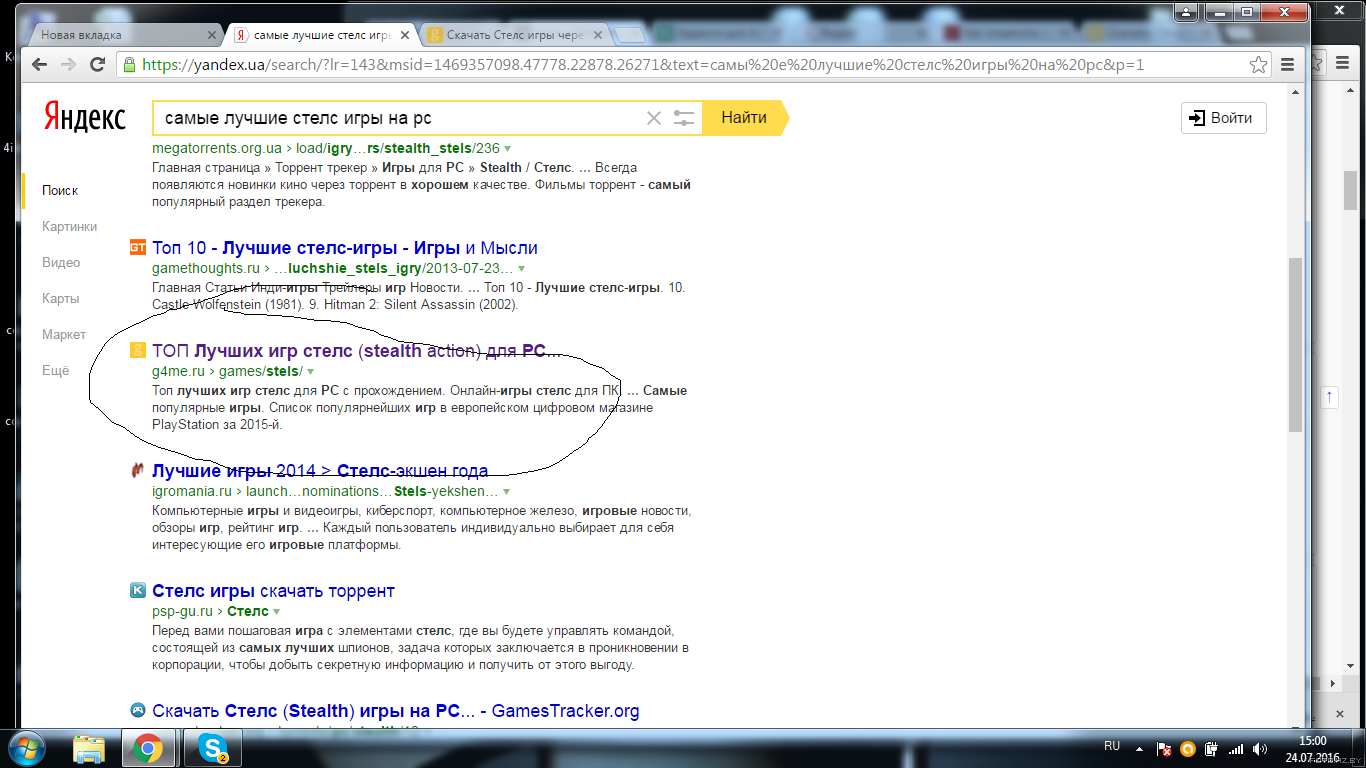1366x768 pixels.
Task: Click the green padlock in the address bar
Action: (130, 65)
